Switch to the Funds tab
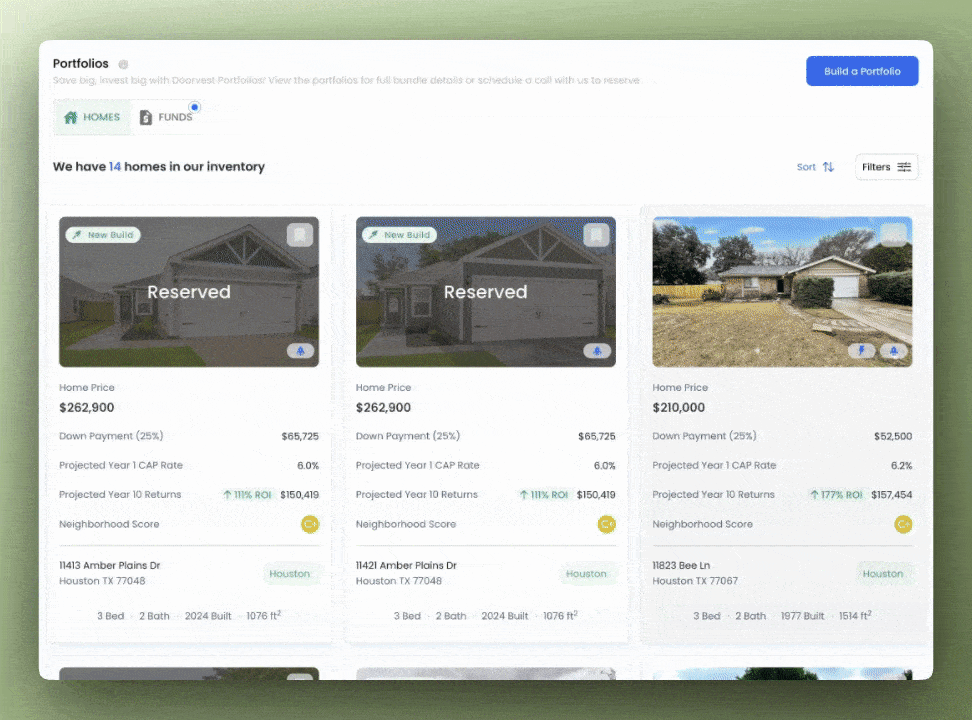Image resolution: width=972 pixels, height=720 pixels. coord(166,117)
